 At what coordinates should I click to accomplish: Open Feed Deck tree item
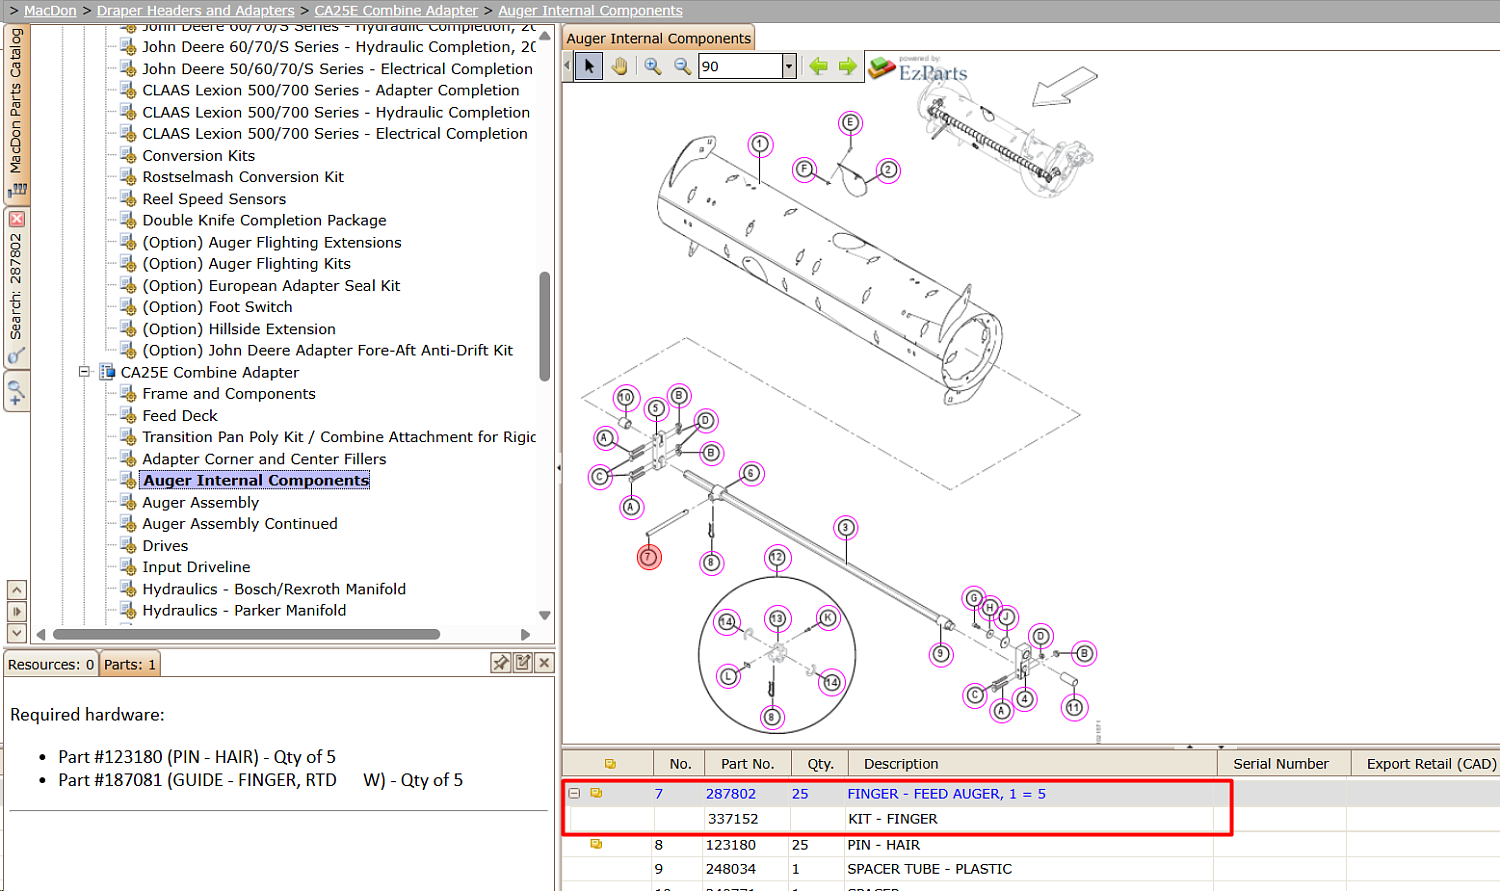coord(180,416)
